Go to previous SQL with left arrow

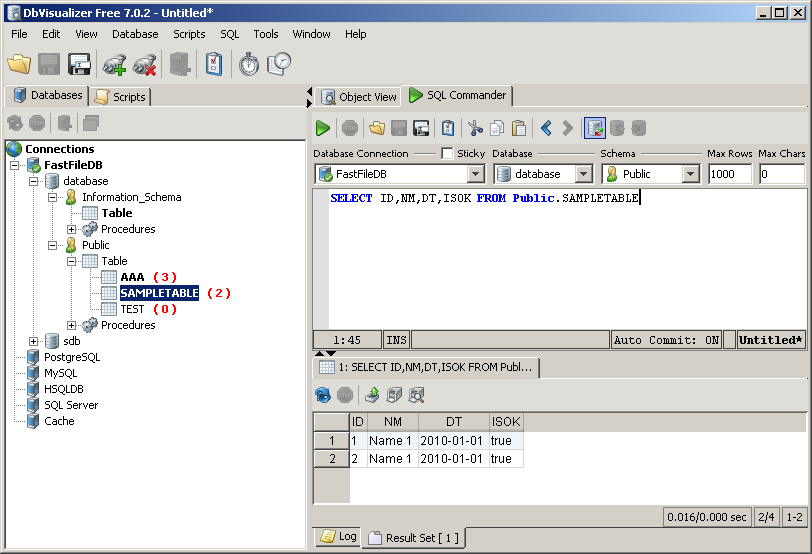[546, 128]
